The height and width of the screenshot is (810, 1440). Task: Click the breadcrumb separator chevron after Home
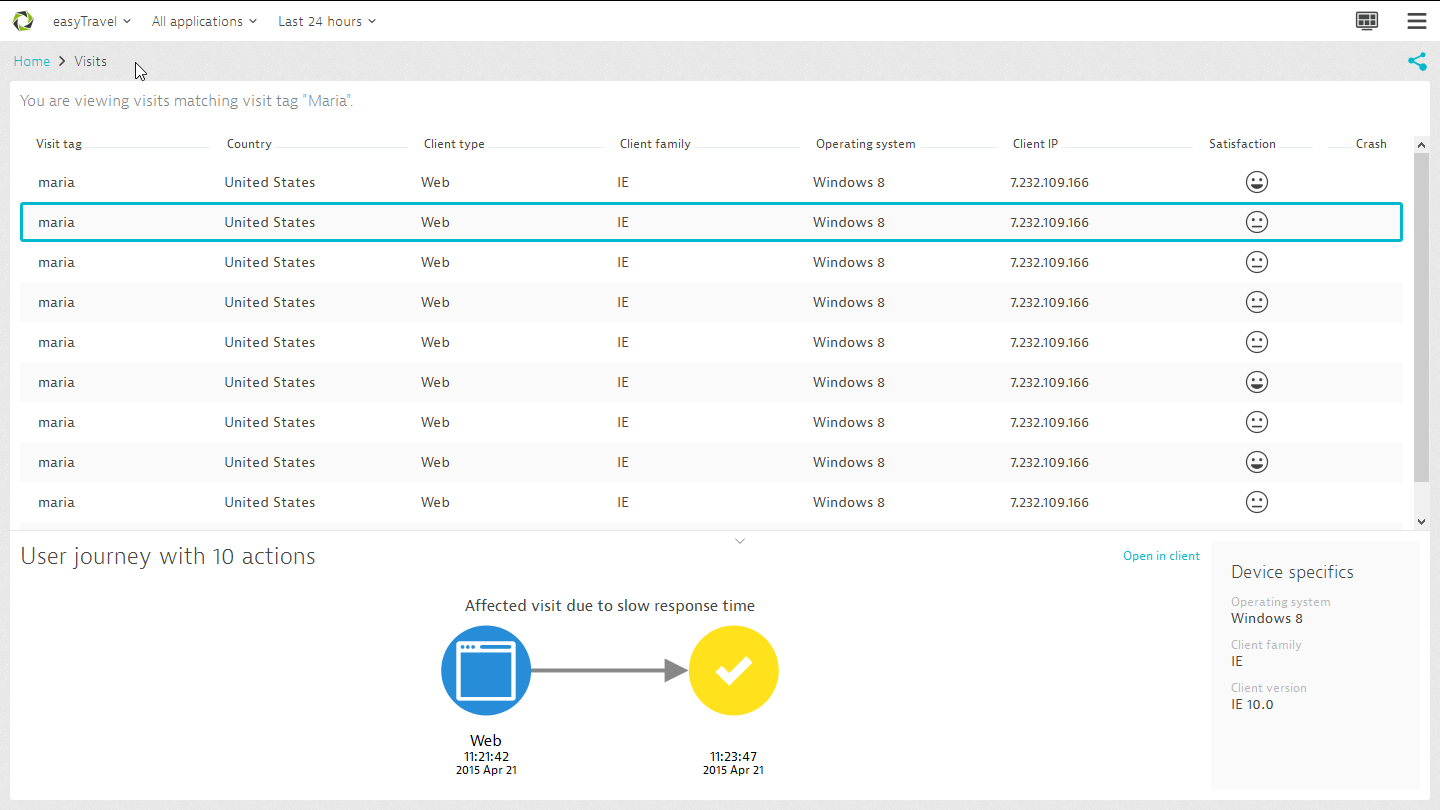(62, 61)
